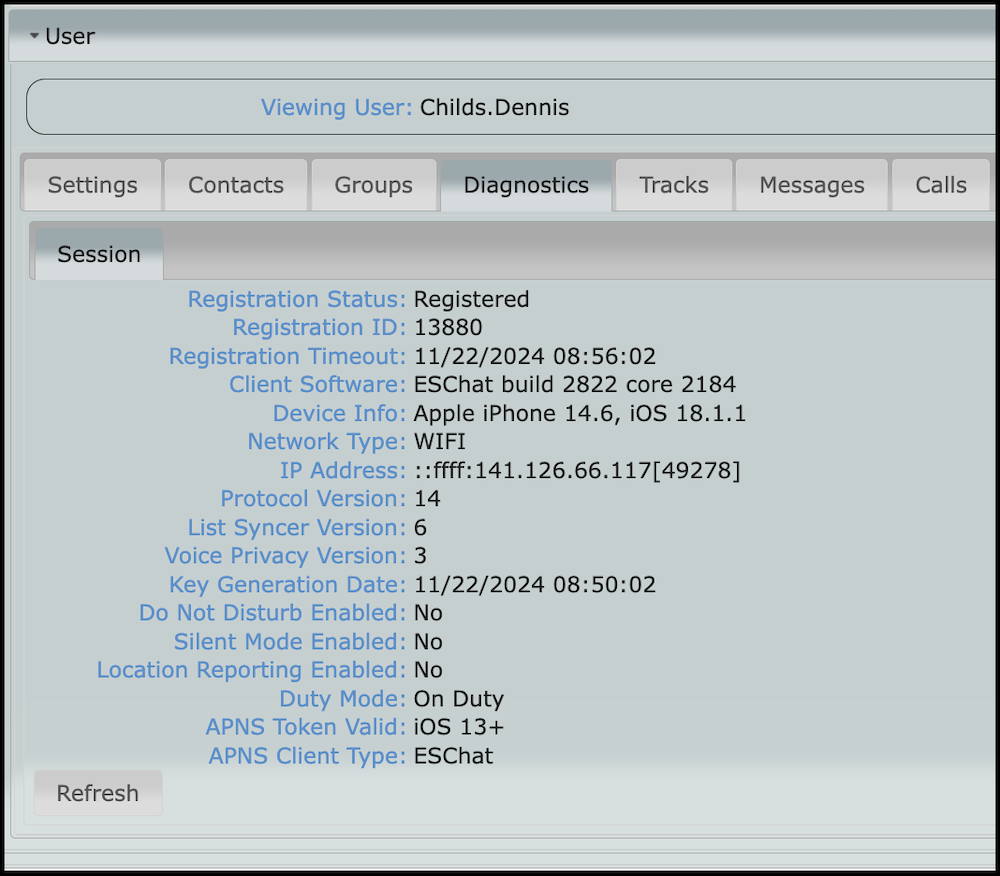Screen dimensions: 1000x876
Task: Switch to the Settings tab
Action: pyautogui.click(x=92, y=184)
